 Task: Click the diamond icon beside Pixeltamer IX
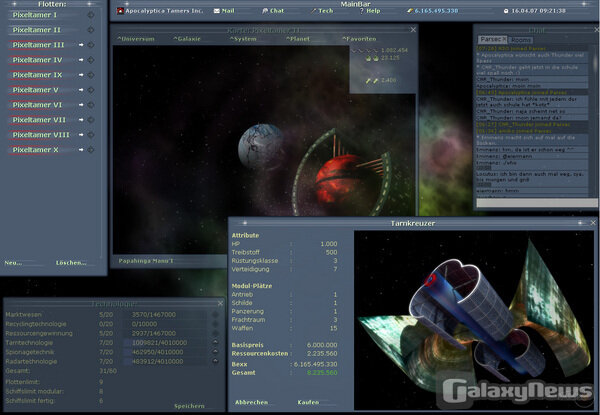click(x=91, y=75)
